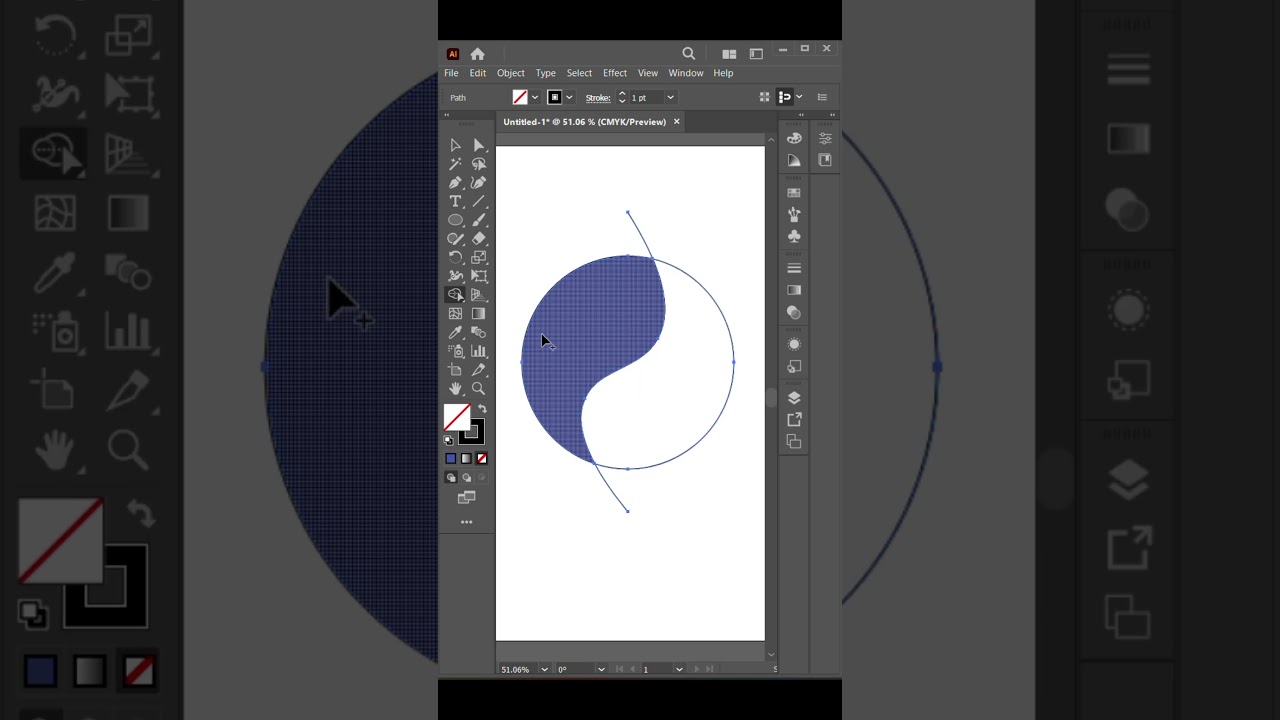Select the Pen tool
The image size is (1280, 720).
455,183
